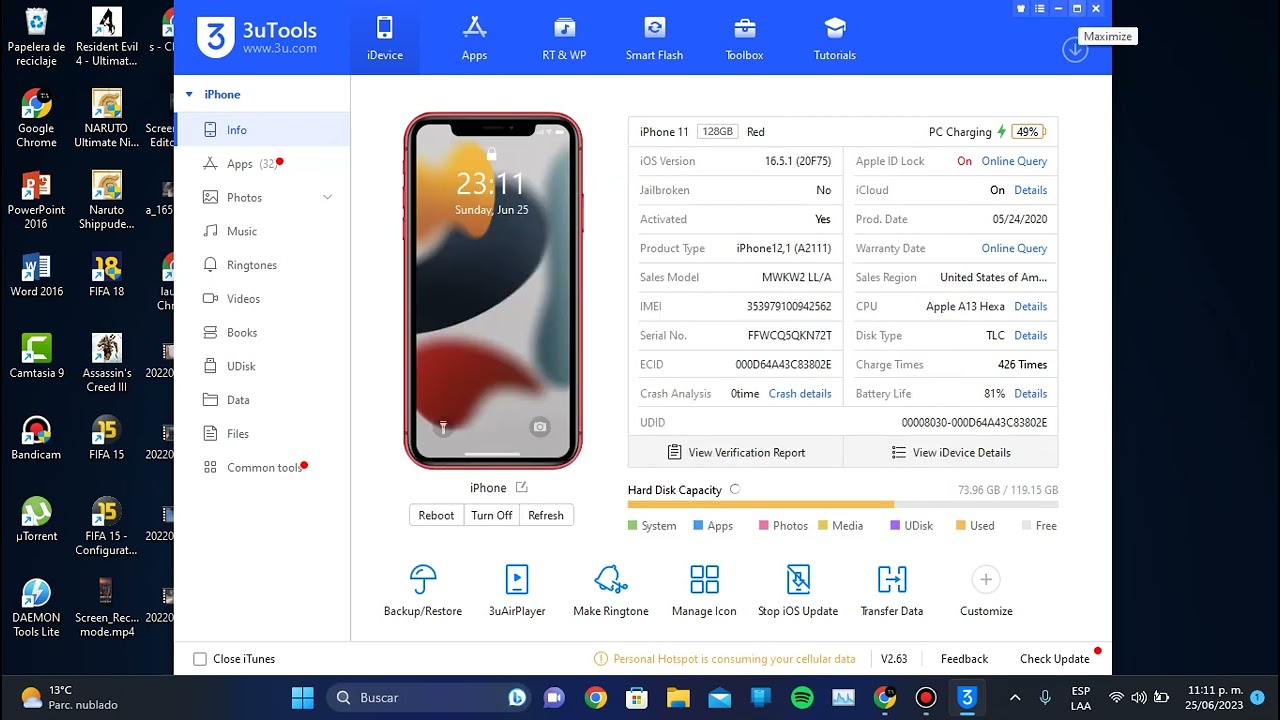Click Turn Off button
This screenshot has width=1280, height=720.
(x=491, y=516)
